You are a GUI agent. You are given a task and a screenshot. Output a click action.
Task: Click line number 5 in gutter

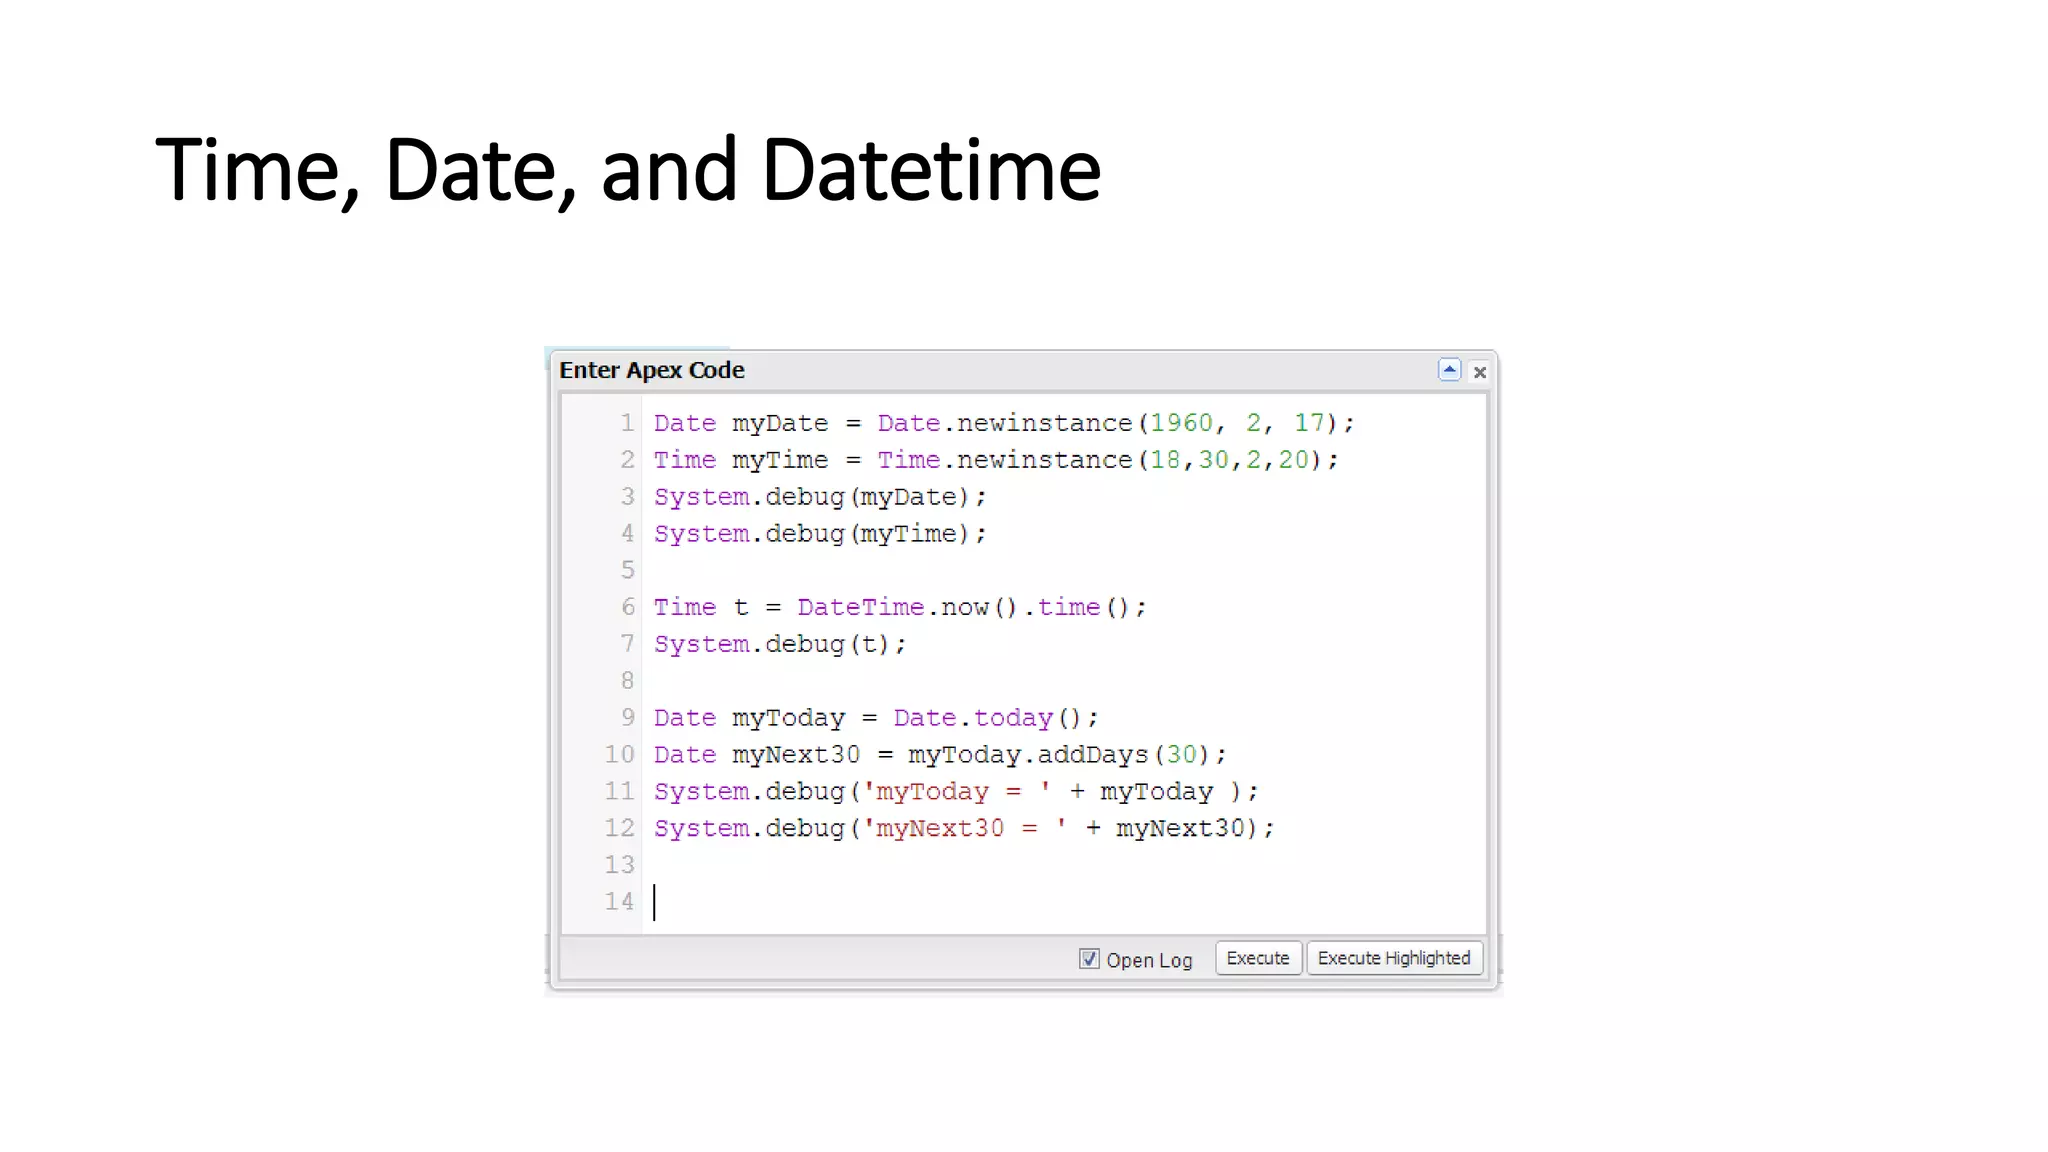(627, 570)
